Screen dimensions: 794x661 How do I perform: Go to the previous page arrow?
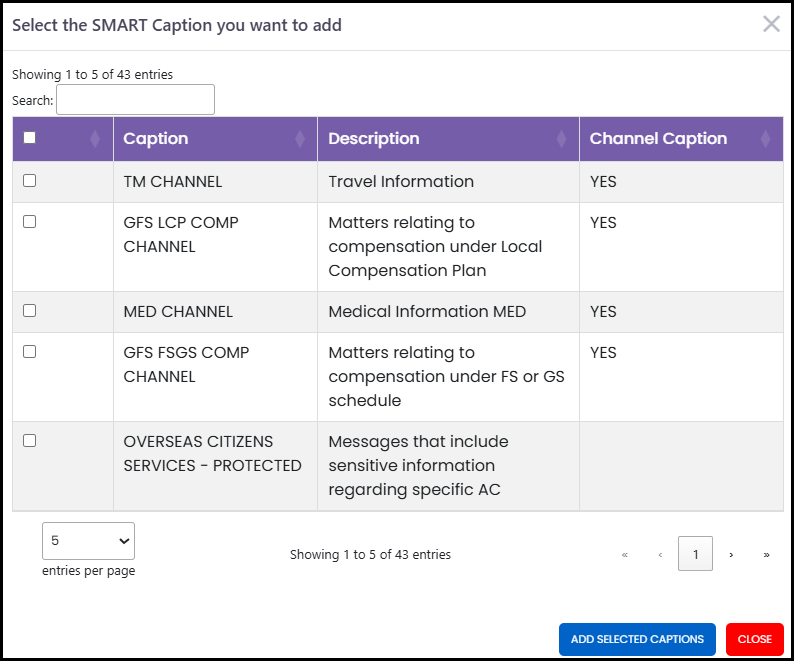click(660, 555)
